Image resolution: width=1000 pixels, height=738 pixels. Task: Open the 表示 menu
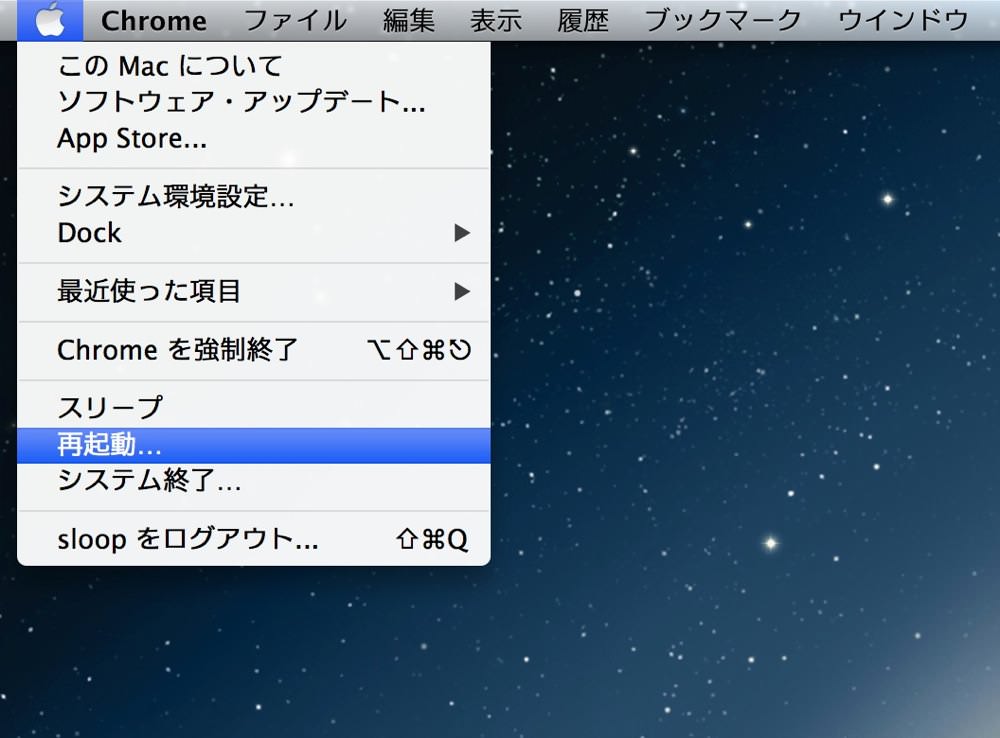(496, 20)
